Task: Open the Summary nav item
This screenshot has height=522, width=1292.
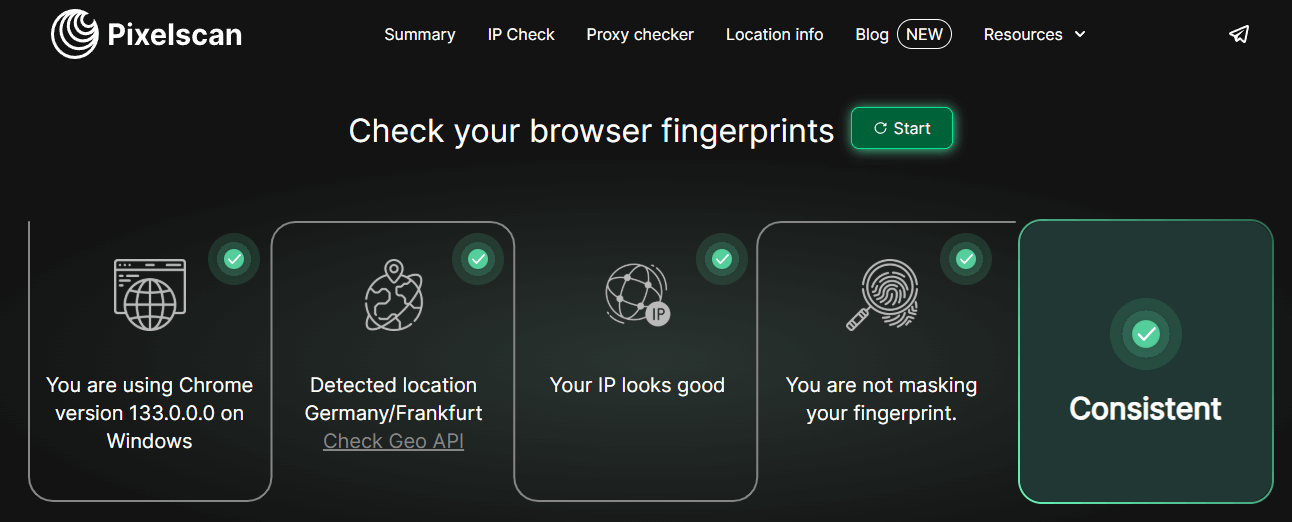Action: (419, 35)
